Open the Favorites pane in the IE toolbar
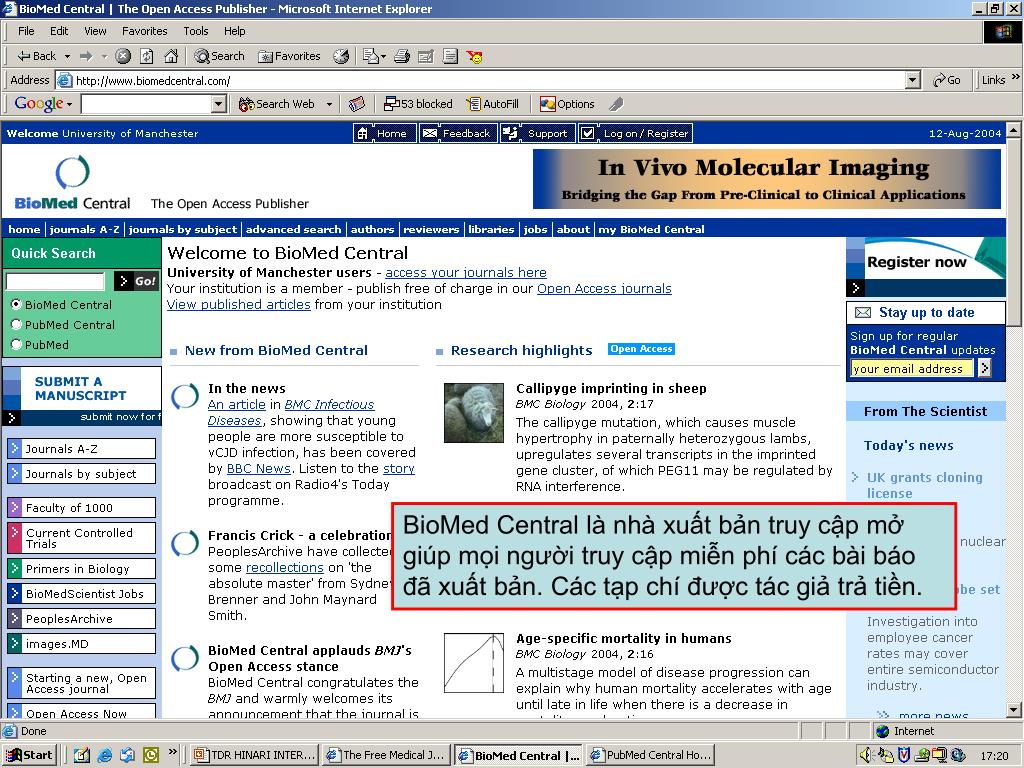The height and width of the screenshot is (768, 1024). (x=289, y=56)
